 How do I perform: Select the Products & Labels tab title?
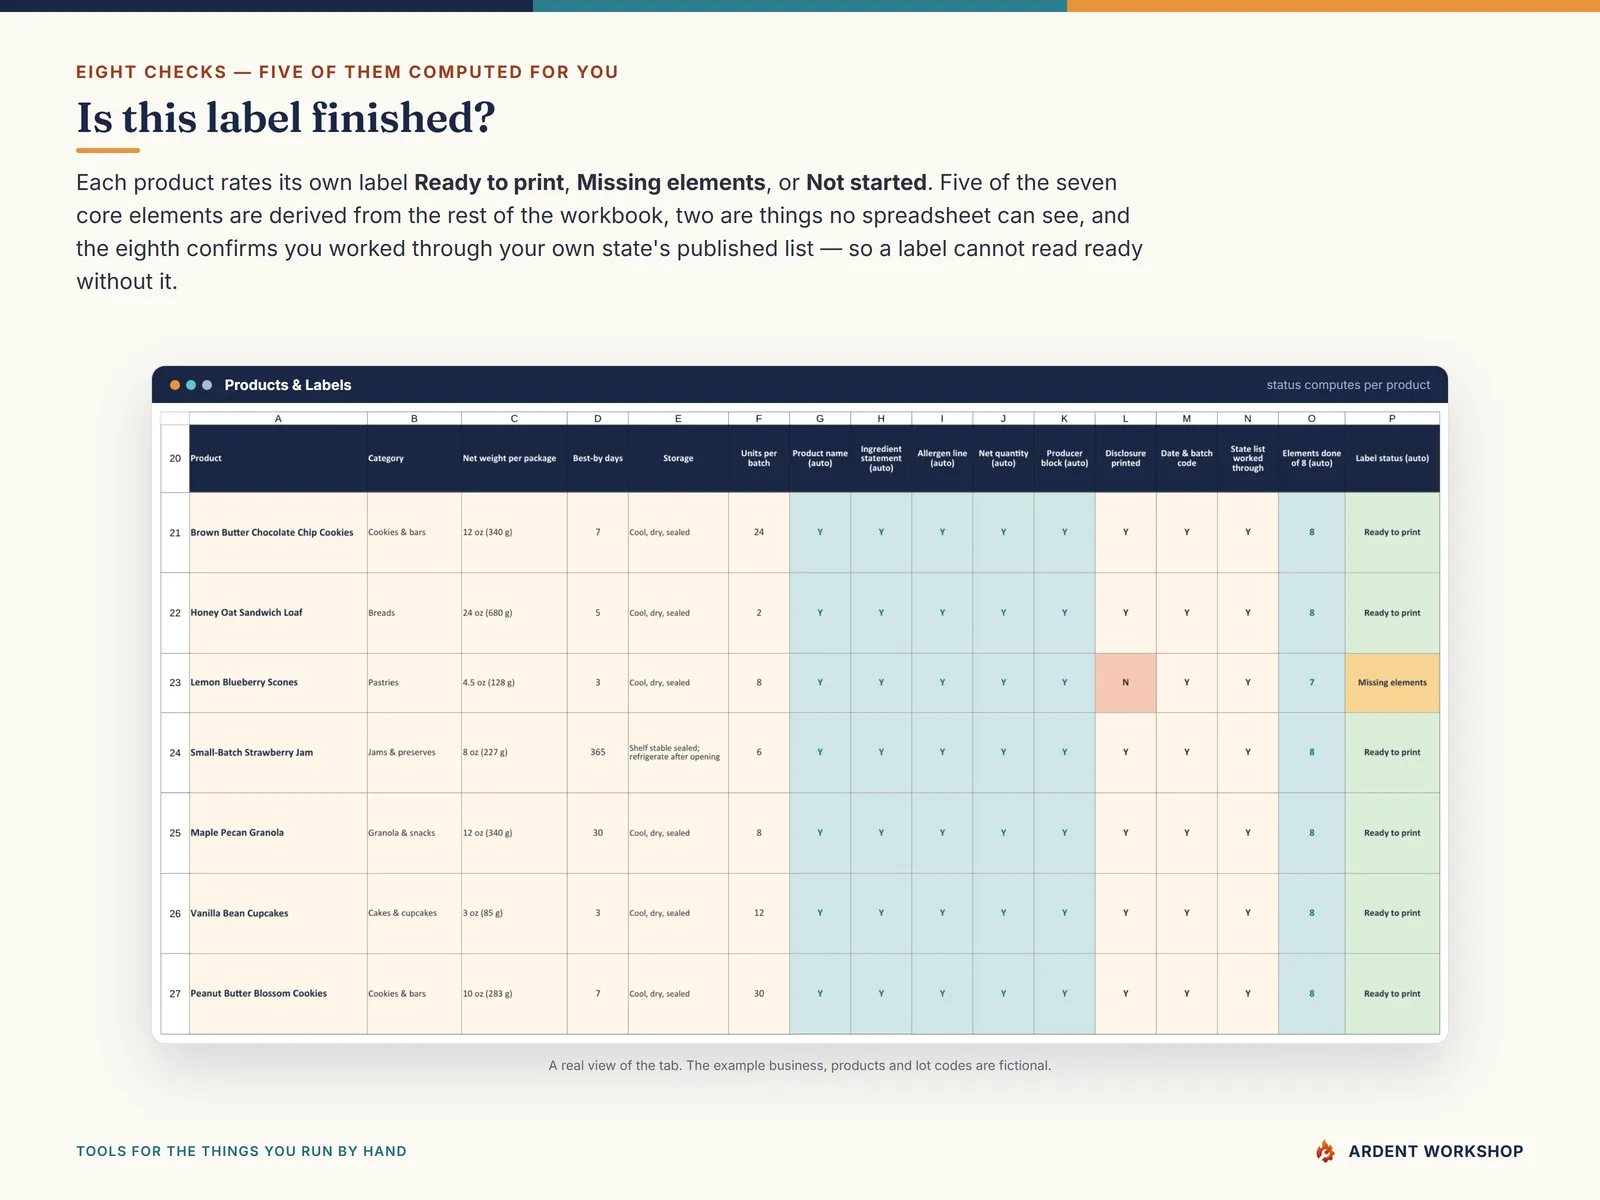(288, 385)
